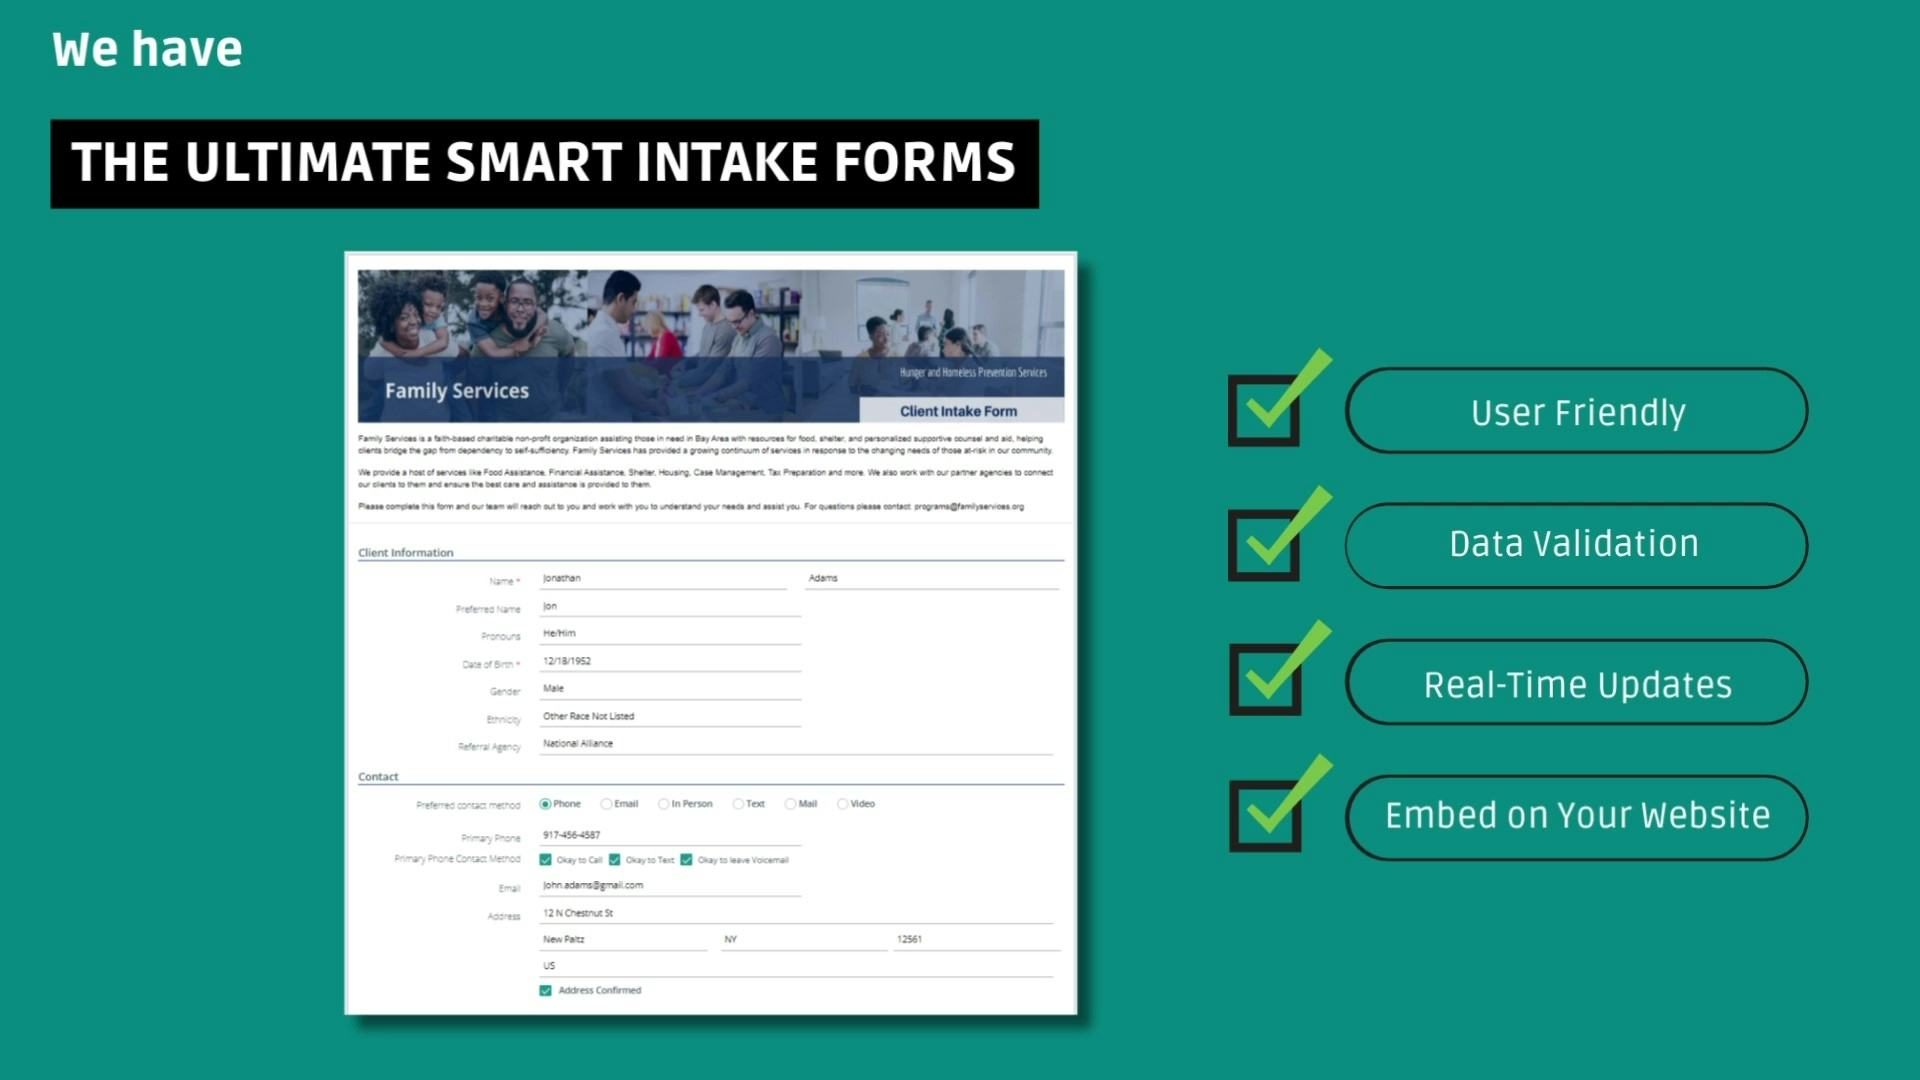This screenshot has height=1080, width=1920.
Task: Uncheck the Address Confirmed checkbox
Action: 546,991
